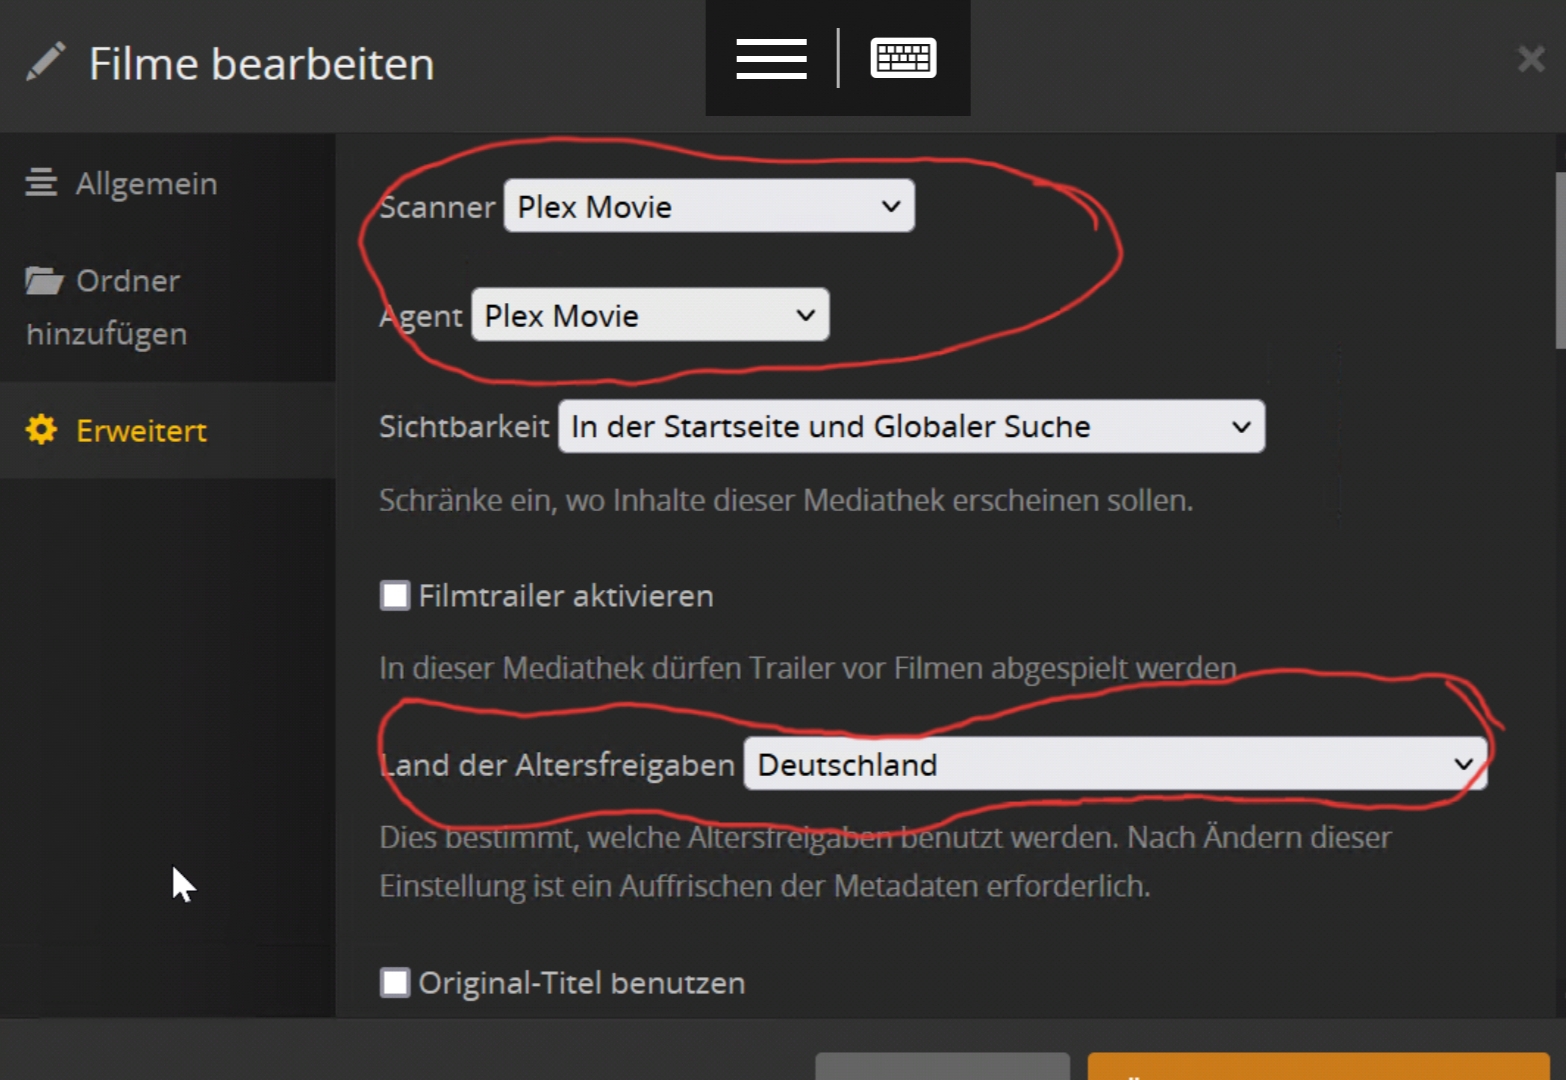Click the dialog's vertical scrollbar thumb
The image size is (1566, 1080).
click(1560, 260)
